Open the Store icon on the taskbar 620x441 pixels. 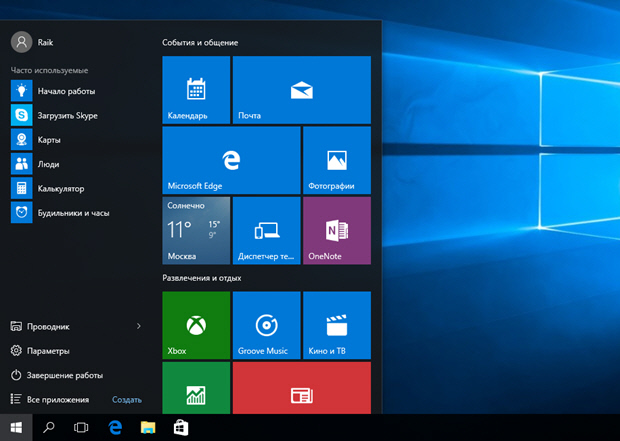click(181, 428)
